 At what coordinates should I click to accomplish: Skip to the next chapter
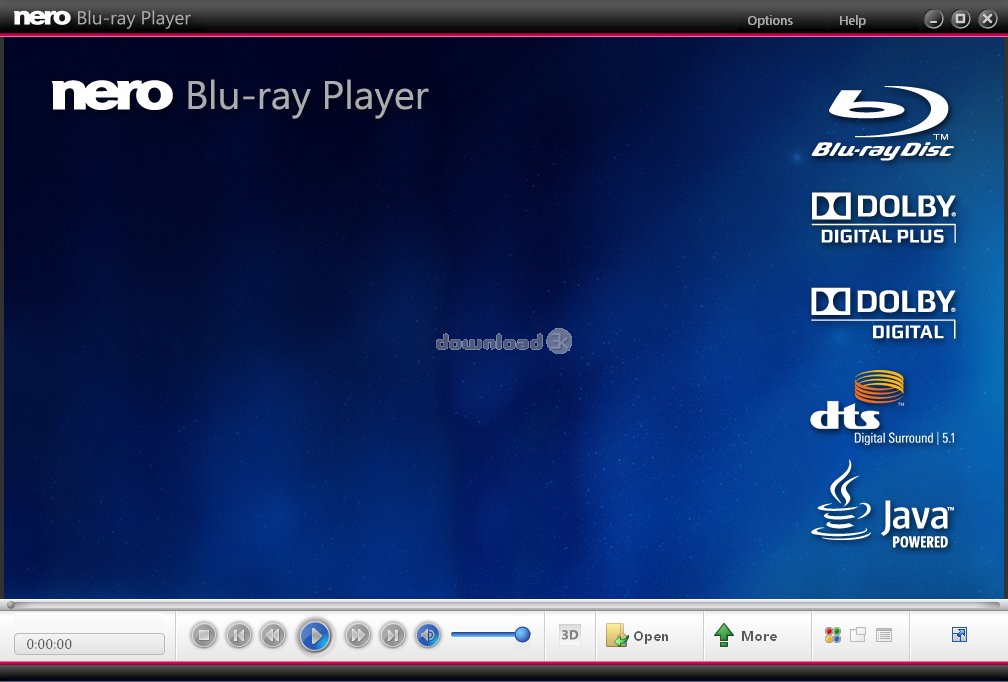point(392,636)
